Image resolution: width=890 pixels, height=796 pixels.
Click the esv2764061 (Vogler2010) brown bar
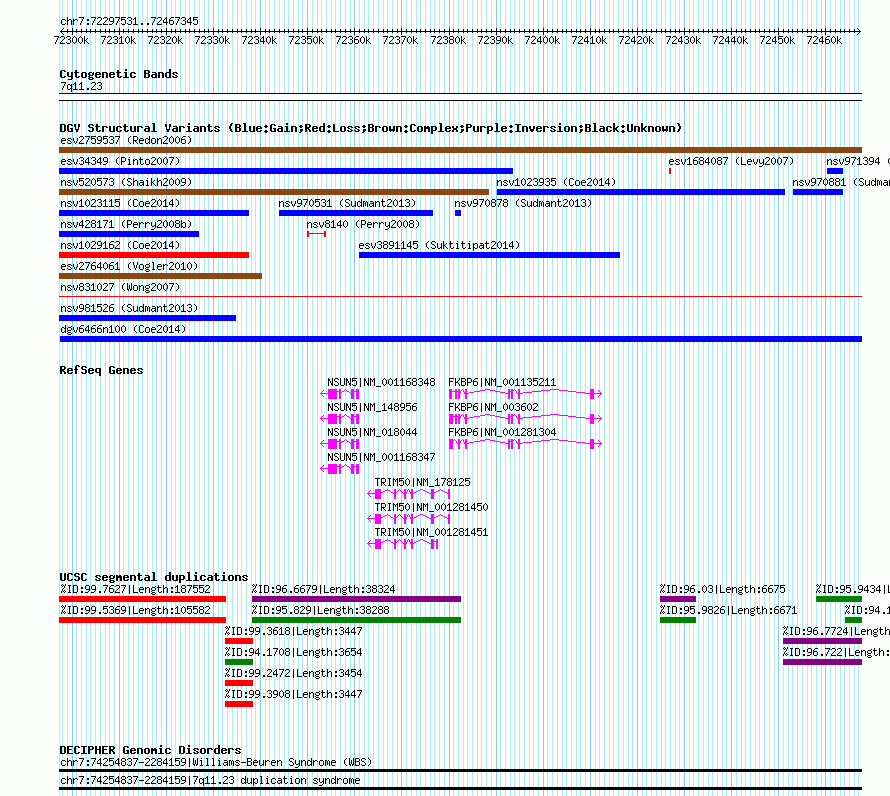click(x=161, y=276)
